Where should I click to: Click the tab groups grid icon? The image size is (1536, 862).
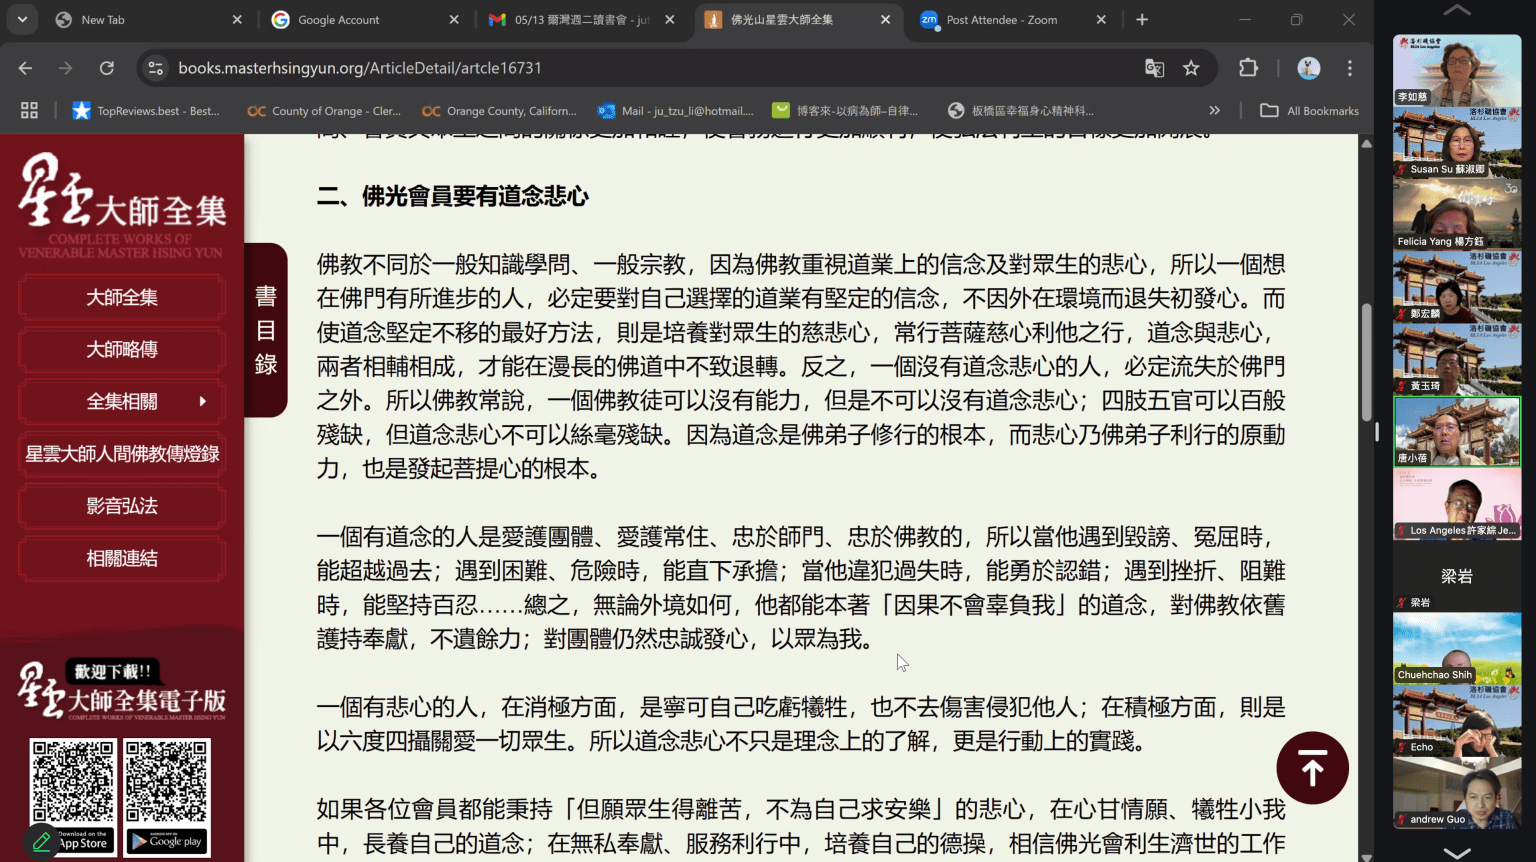(28, 110)
